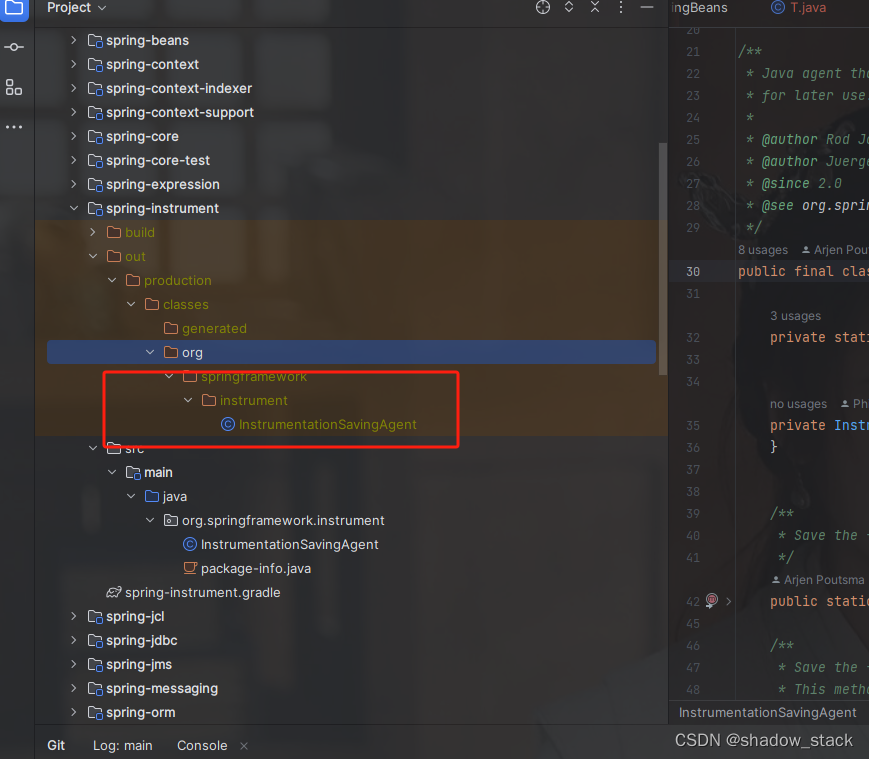
Task: Collapse spring-instrument module
Action: click(74, 208)
